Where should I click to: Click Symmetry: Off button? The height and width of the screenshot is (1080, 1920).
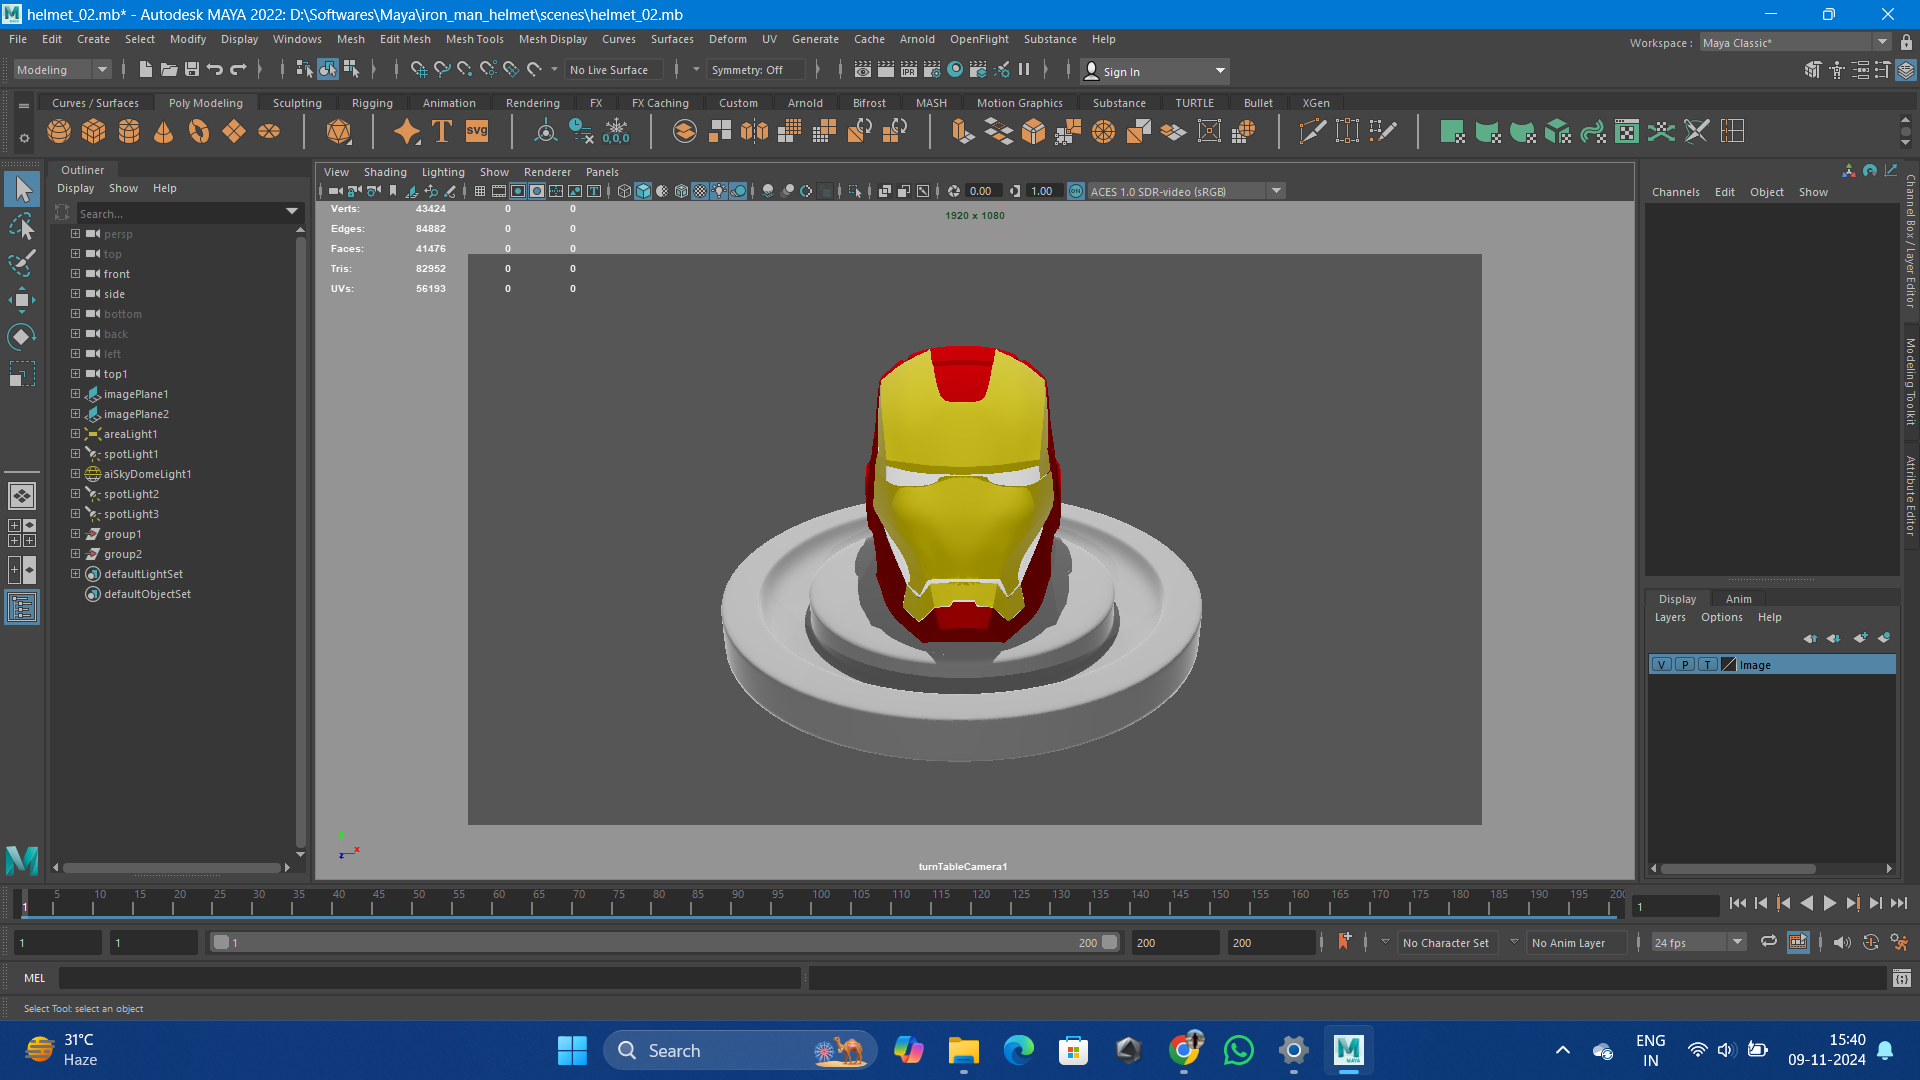click(x=755, y=70)
